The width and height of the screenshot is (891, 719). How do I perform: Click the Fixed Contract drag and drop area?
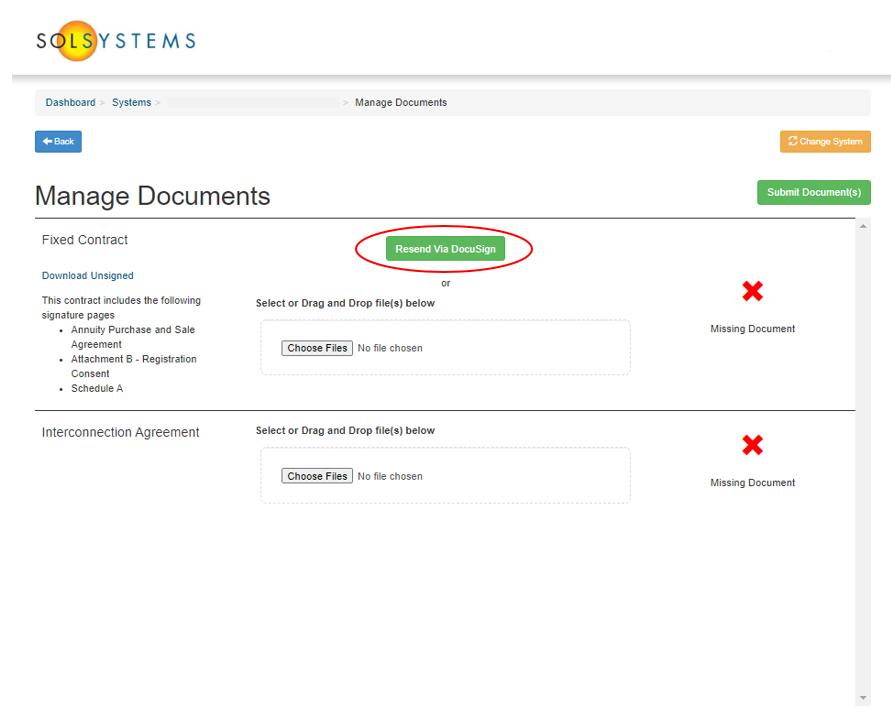point(500,347)
